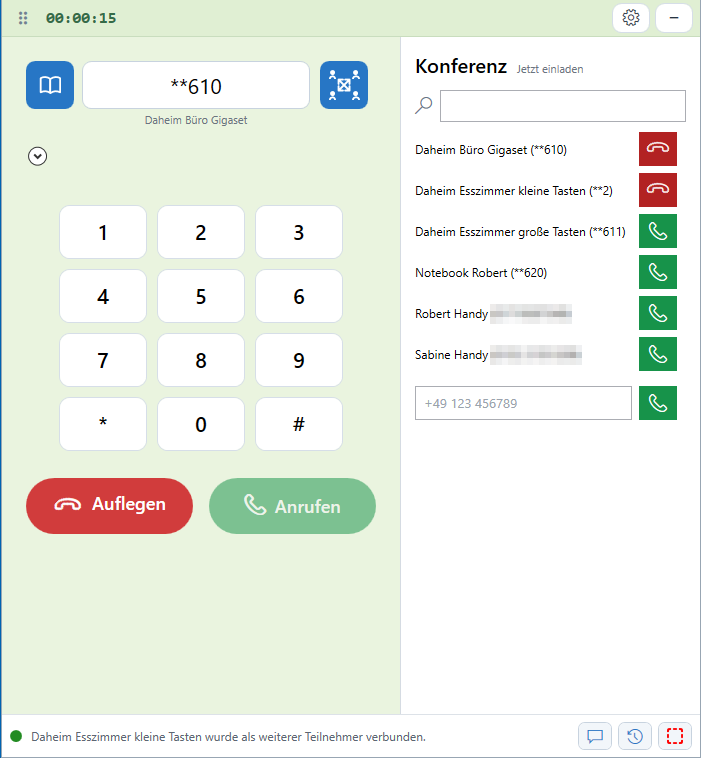
Task: Click the red dashed selection icon
Action: [x=675, y=736]
